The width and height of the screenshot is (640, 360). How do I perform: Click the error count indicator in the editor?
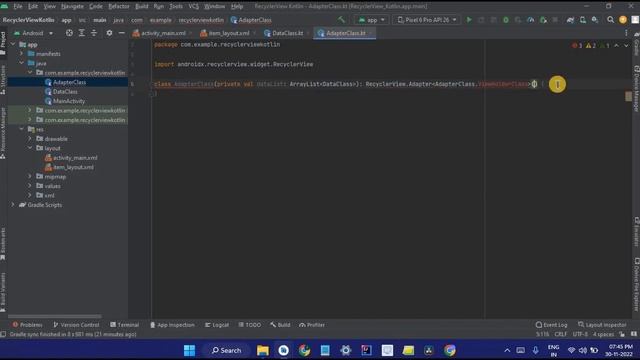[577, 45]
